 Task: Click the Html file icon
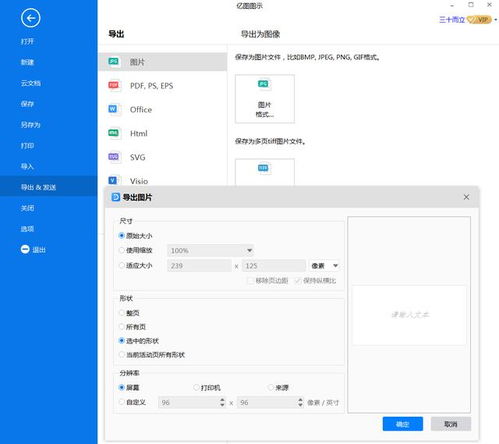tap(114, 133)
